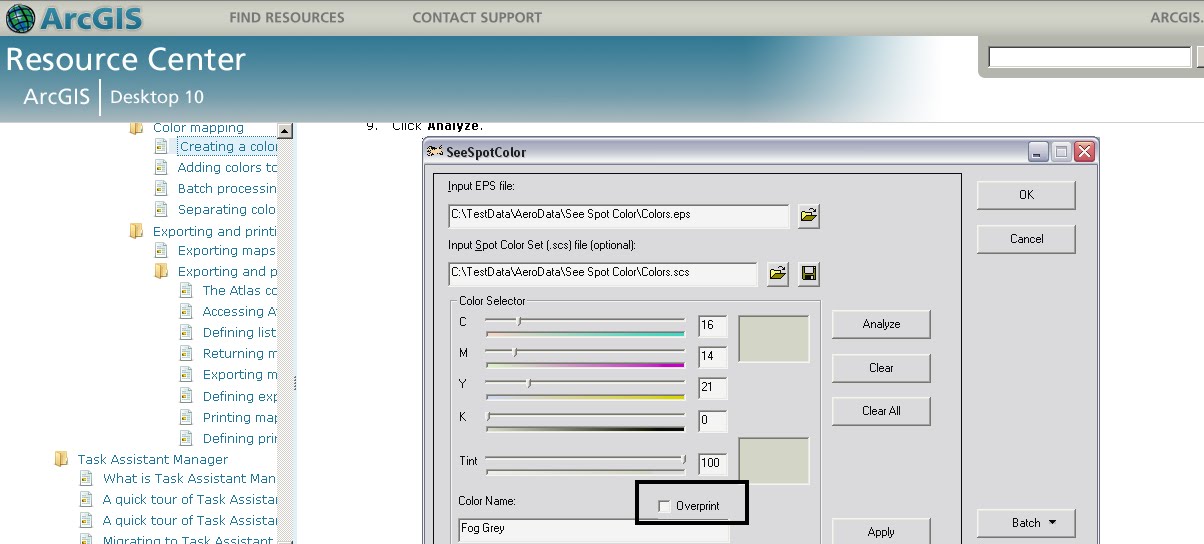
Task: Open Migrating to Task Assistant topic
Action: pyautogui.click(x=190, y=540)
